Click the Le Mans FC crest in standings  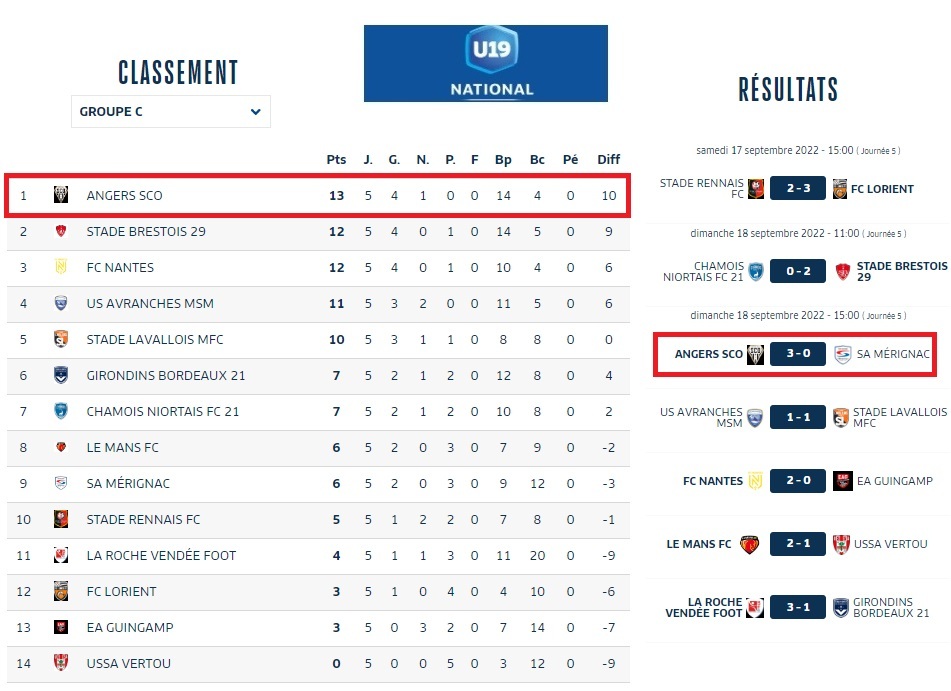(x=61, y=447)
